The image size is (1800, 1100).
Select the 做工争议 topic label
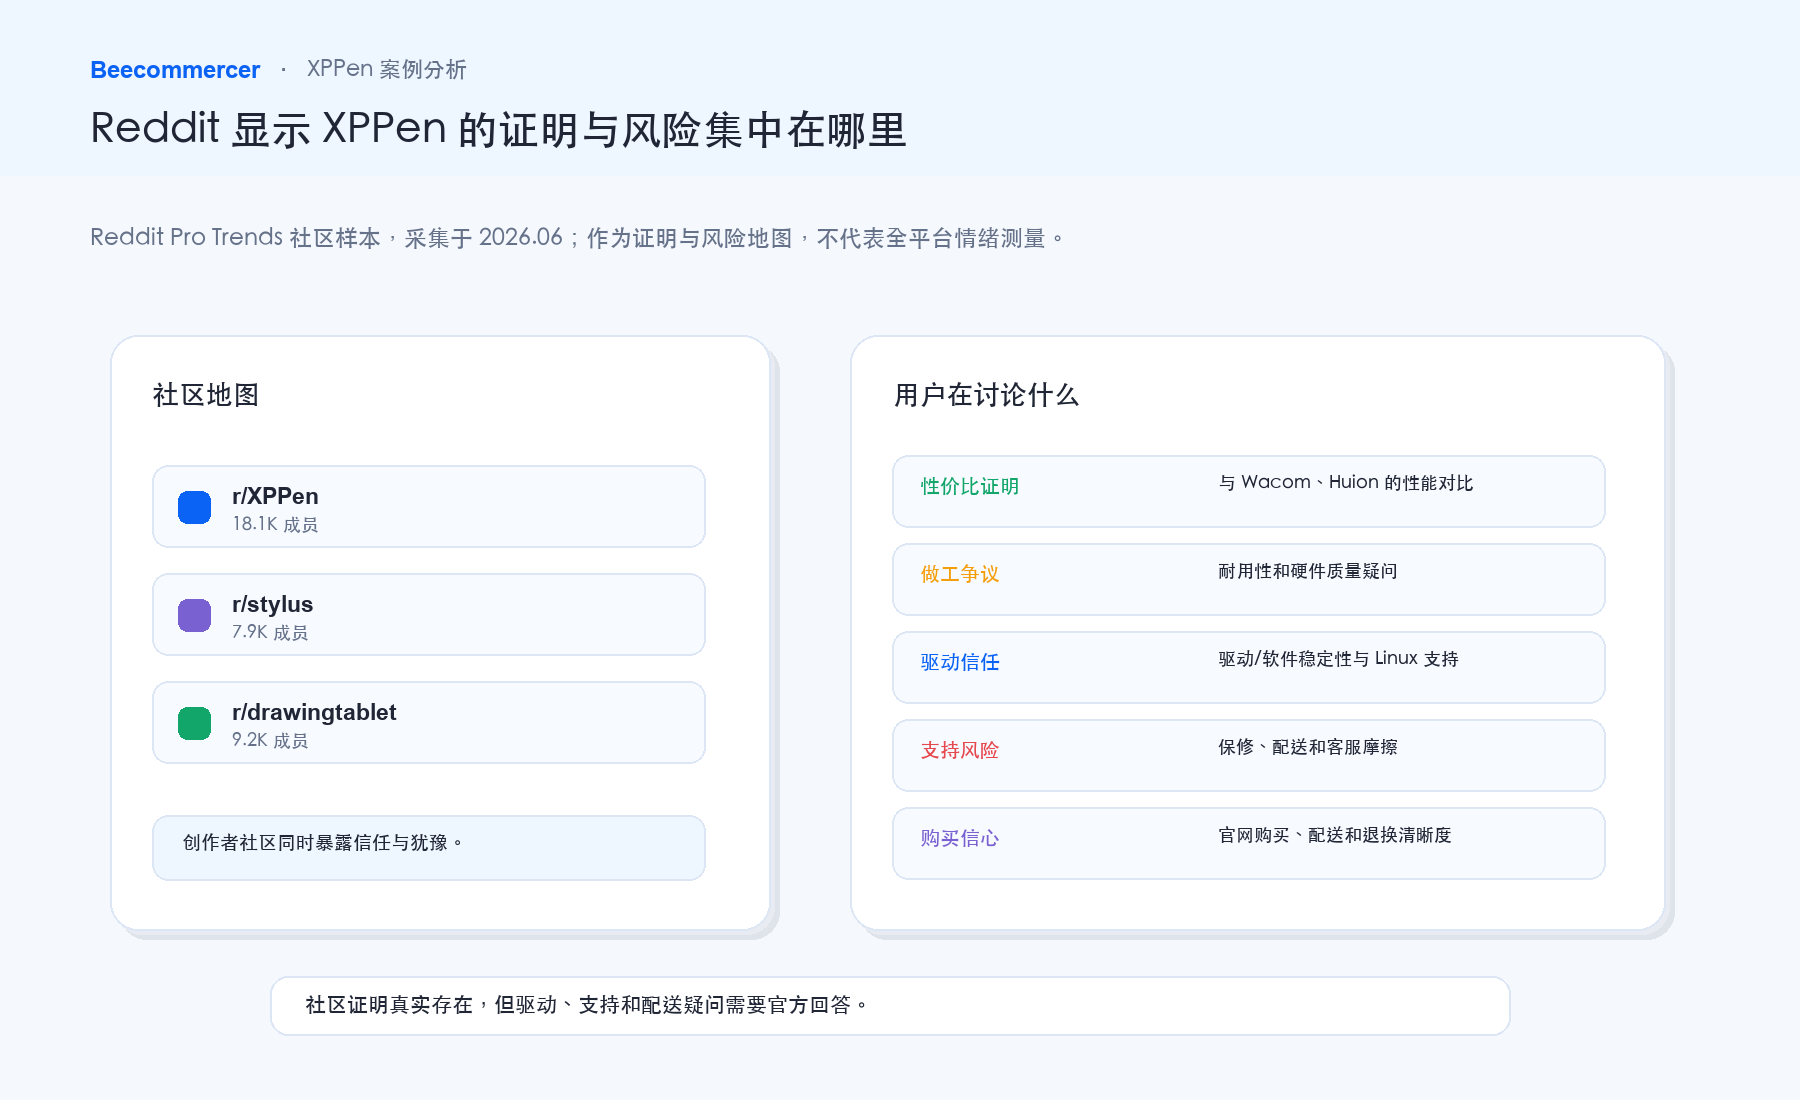[x=960, y=574]
